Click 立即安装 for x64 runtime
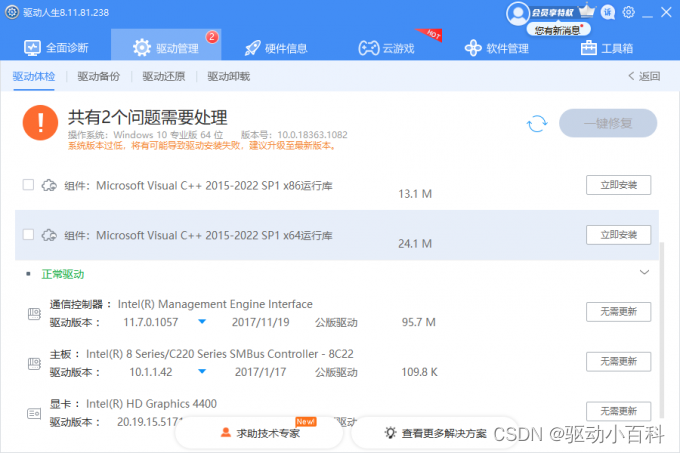680x453 pixels. tap(618, 235)
